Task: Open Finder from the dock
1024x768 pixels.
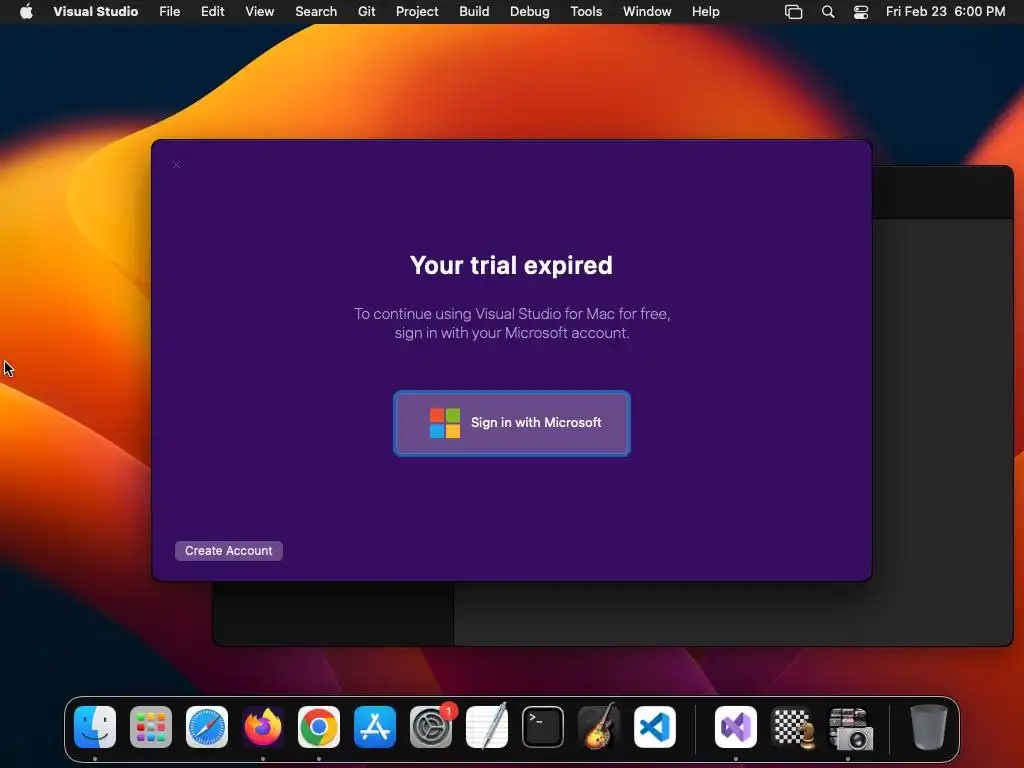Action: [x=95, y=727]
